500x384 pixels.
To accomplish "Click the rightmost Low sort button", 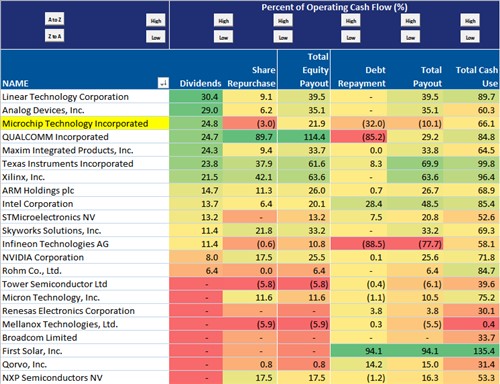I will [x=470, y=37].
